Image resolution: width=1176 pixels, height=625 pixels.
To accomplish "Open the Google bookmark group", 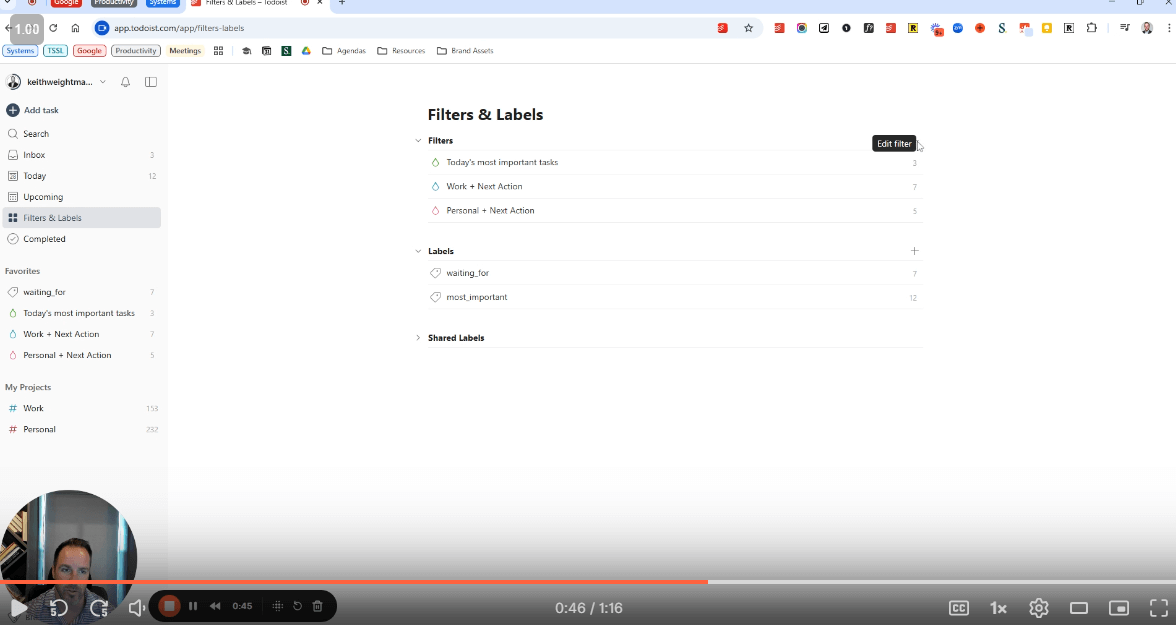I will 89,50.
